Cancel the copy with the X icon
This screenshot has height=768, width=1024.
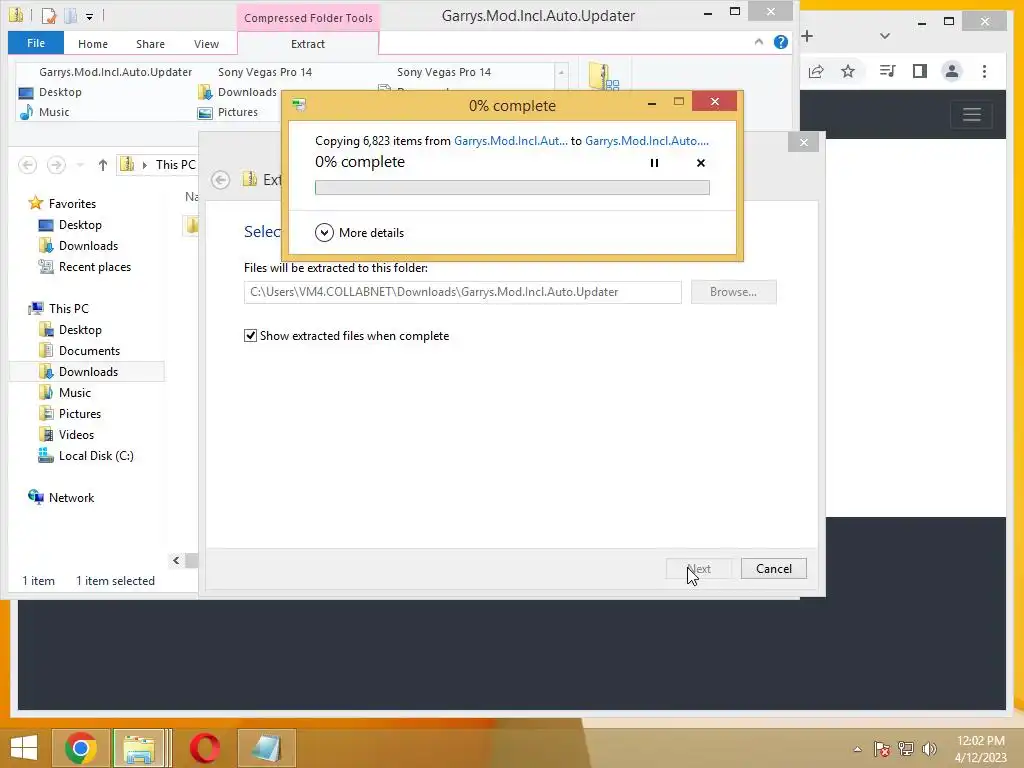(x=701, y=163)
